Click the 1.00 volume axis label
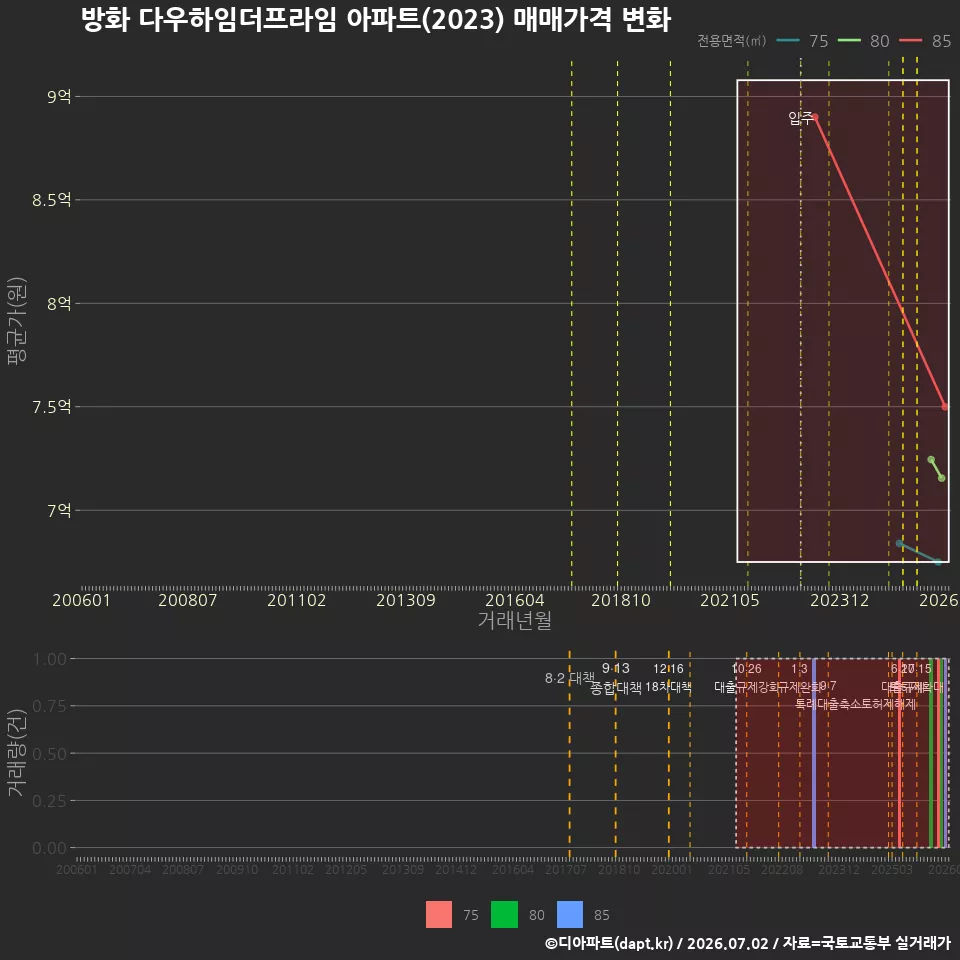 (x=50, y=659)
